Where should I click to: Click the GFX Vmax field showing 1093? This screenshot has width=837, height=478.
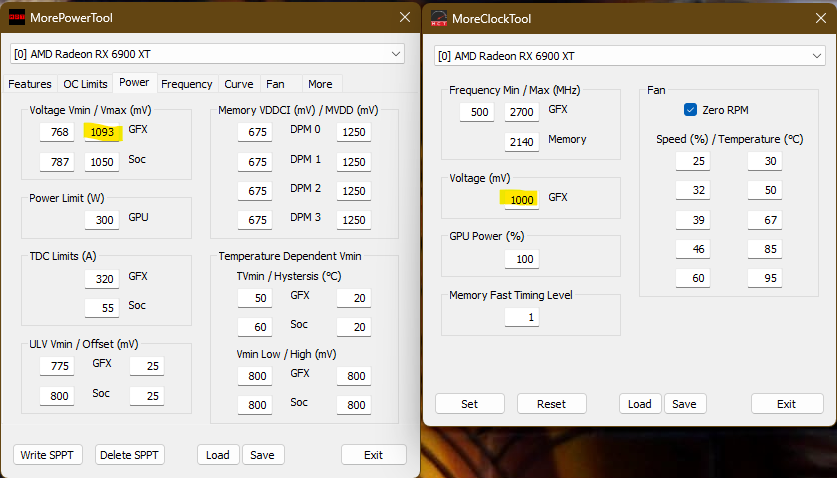tap(102, 132)
